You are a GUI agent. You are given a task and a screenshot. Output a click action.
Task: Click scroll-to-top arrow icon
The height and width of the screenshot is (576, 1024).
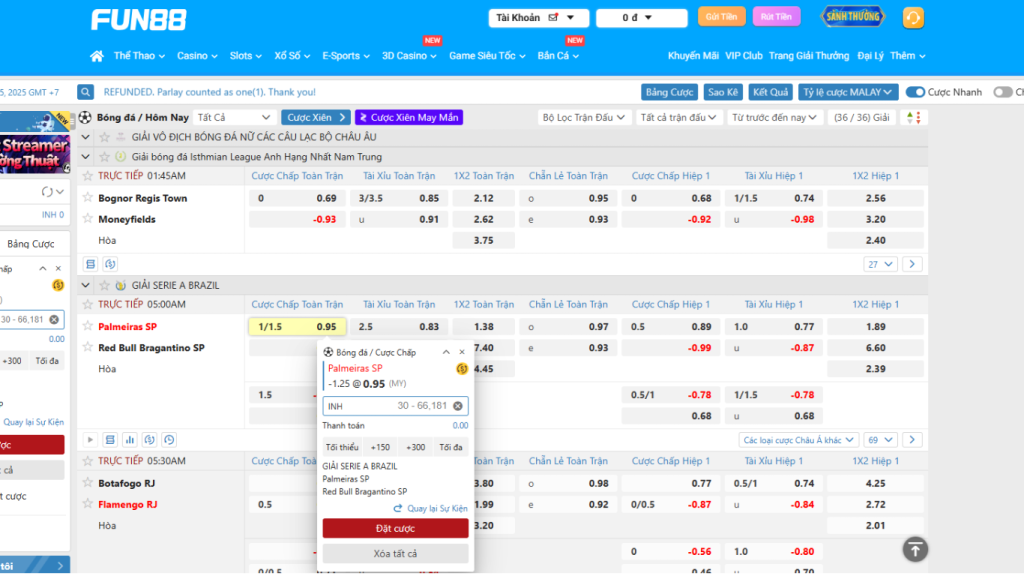tap(915, 549)
